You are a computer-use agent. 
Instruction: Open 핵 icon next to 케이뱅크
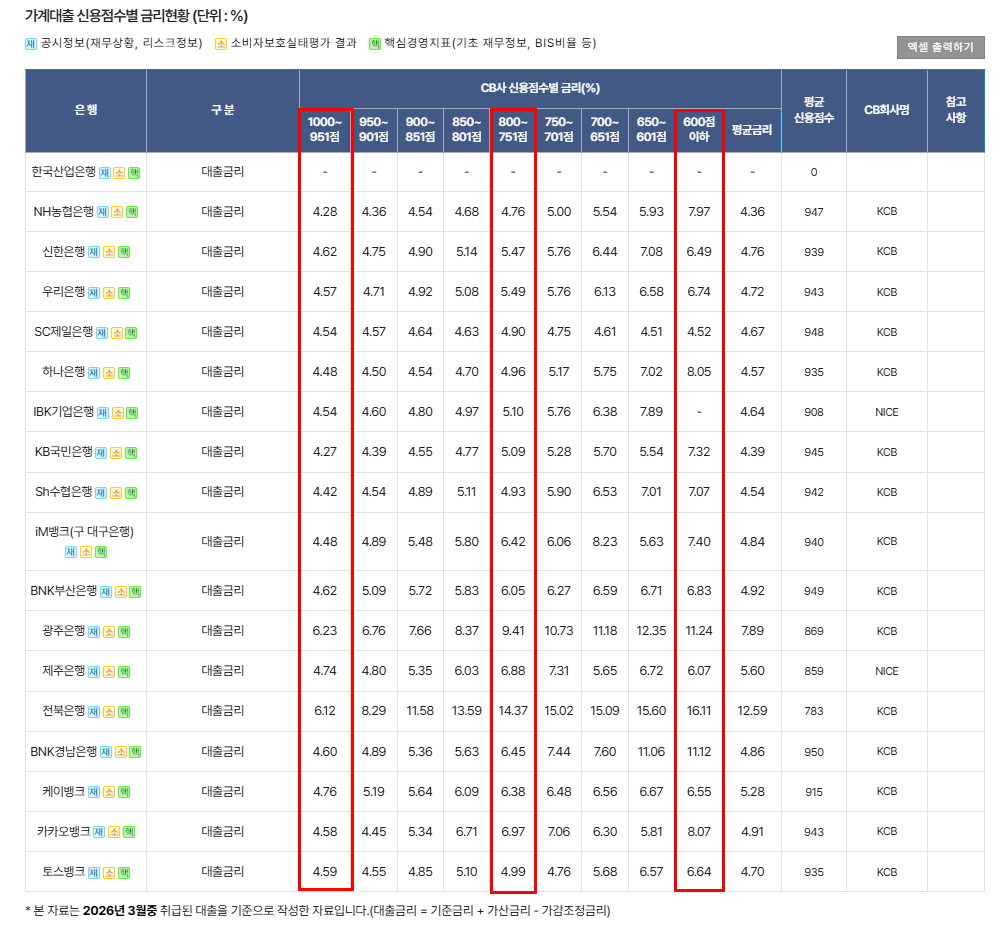[x=125, y=792]
